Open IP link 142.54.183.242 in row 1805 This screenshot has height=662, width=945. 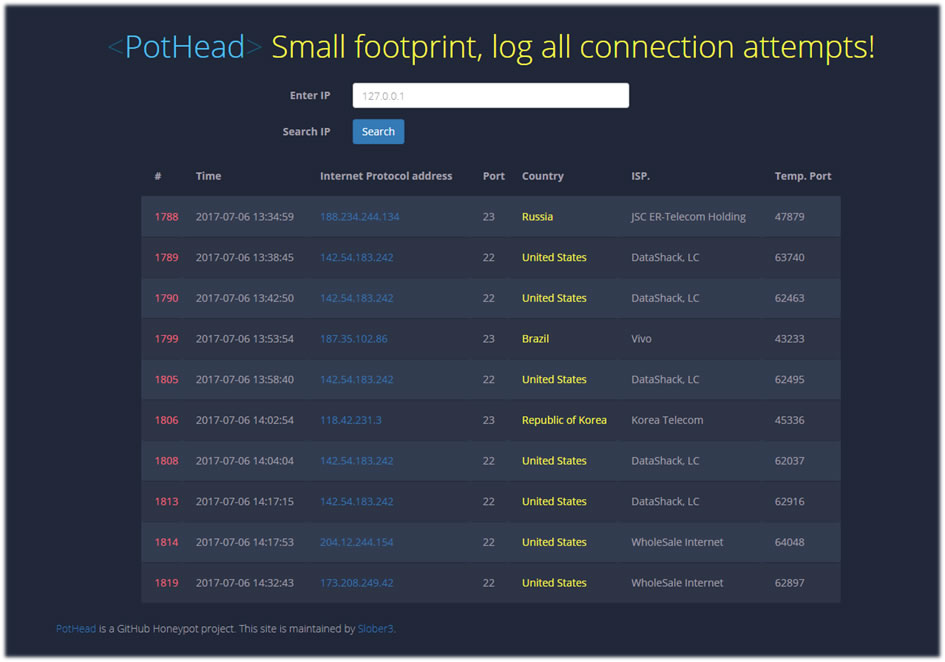coord(356,379)
